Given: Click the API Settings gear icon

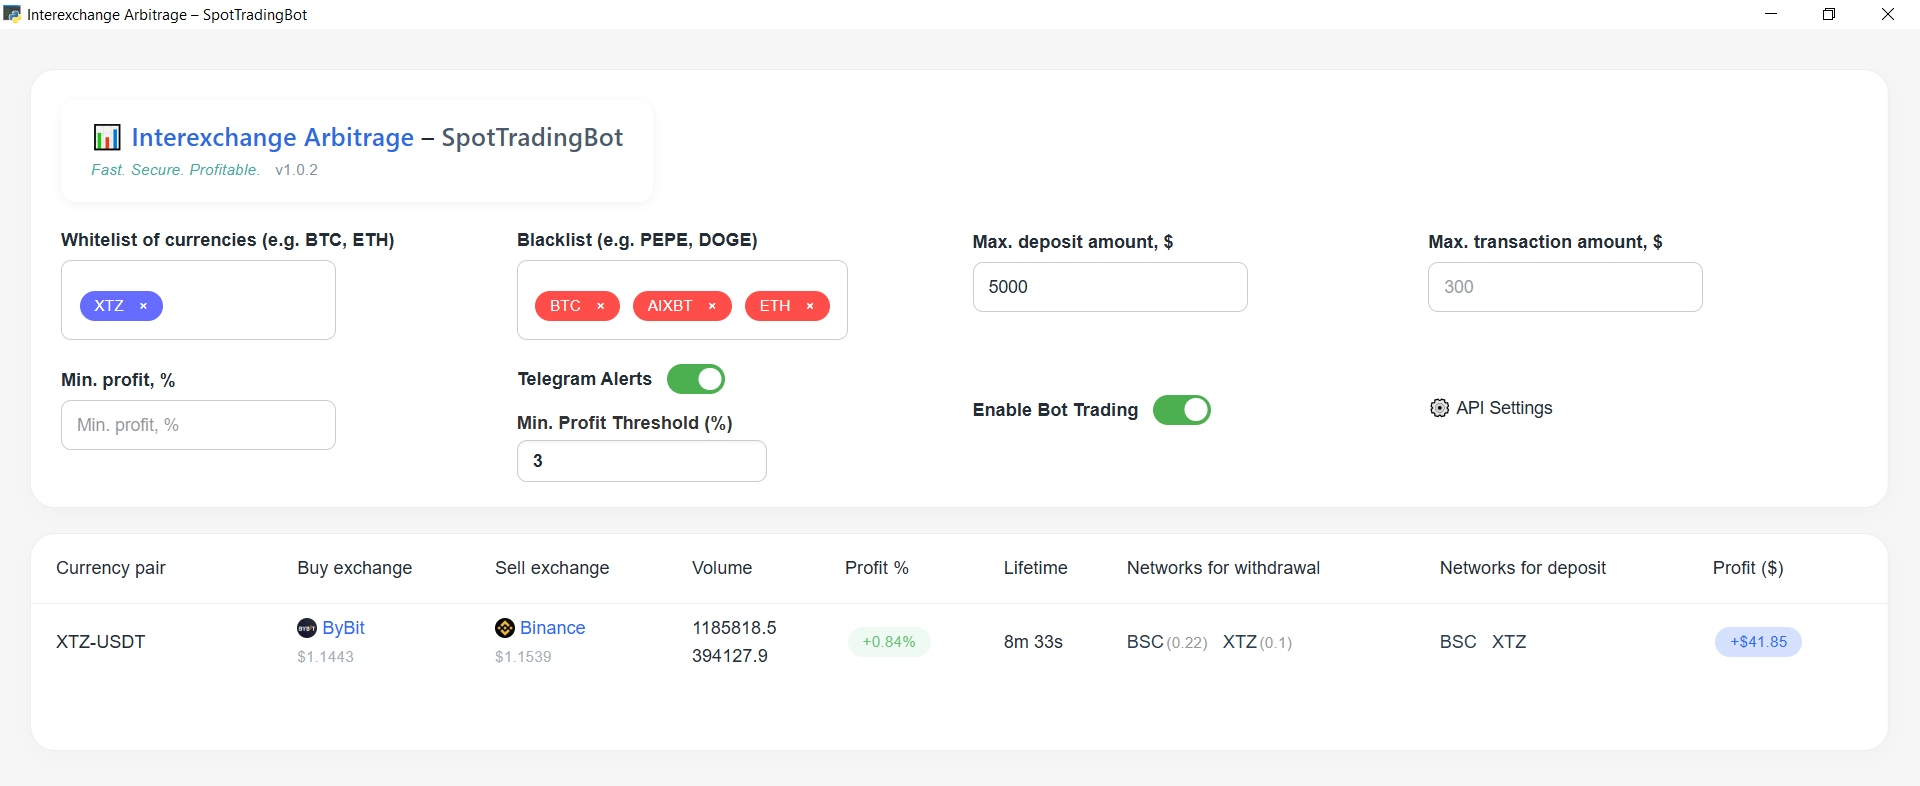Looking at the screenshot, I should [x=1439, y=408].
